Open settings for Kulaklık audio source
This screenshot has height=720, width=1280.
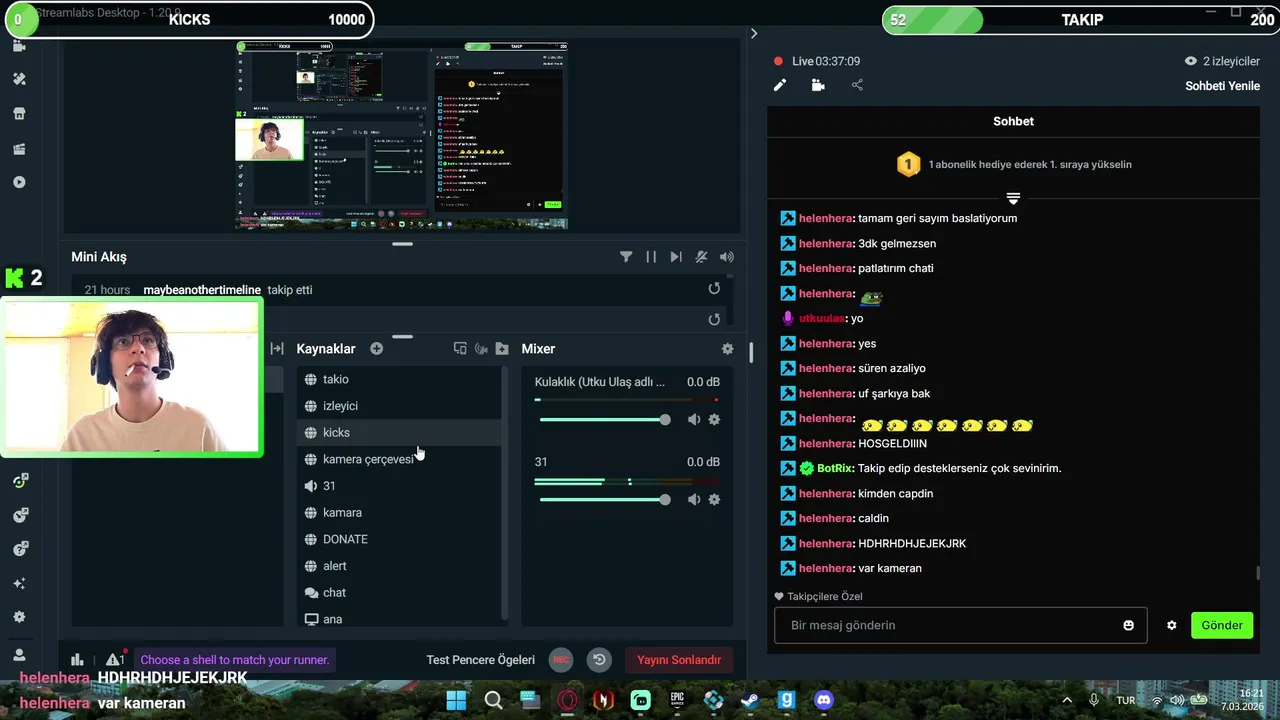[x=714, y=420]
